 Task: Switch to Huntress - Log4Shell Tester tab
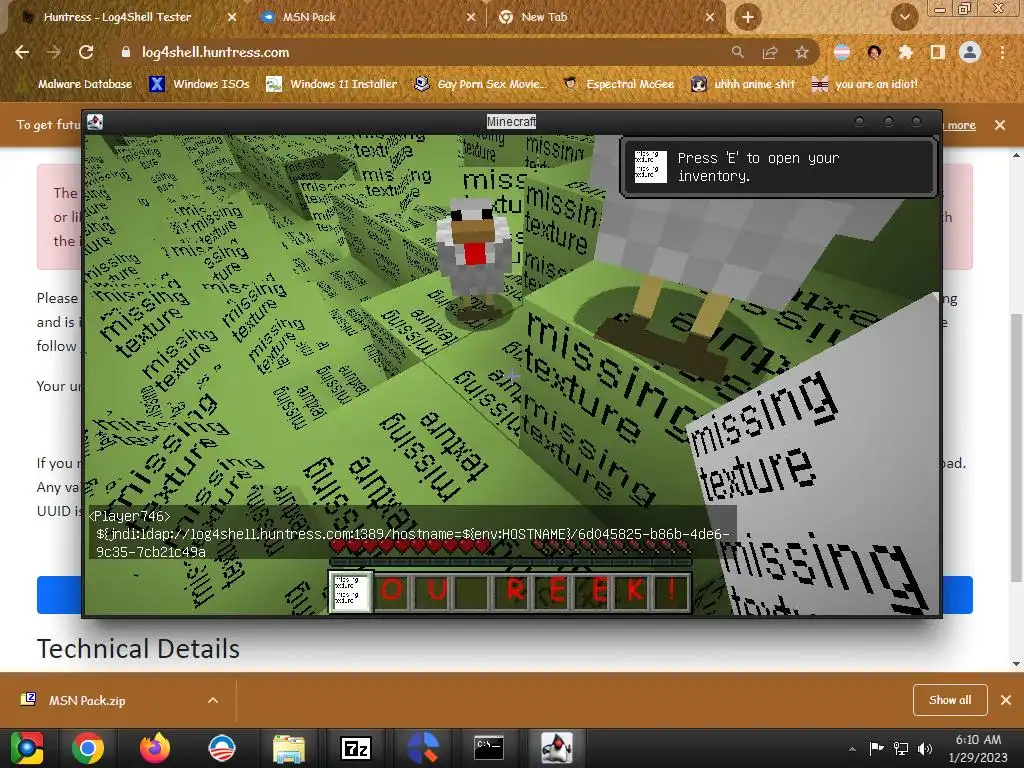coord(118,17)
